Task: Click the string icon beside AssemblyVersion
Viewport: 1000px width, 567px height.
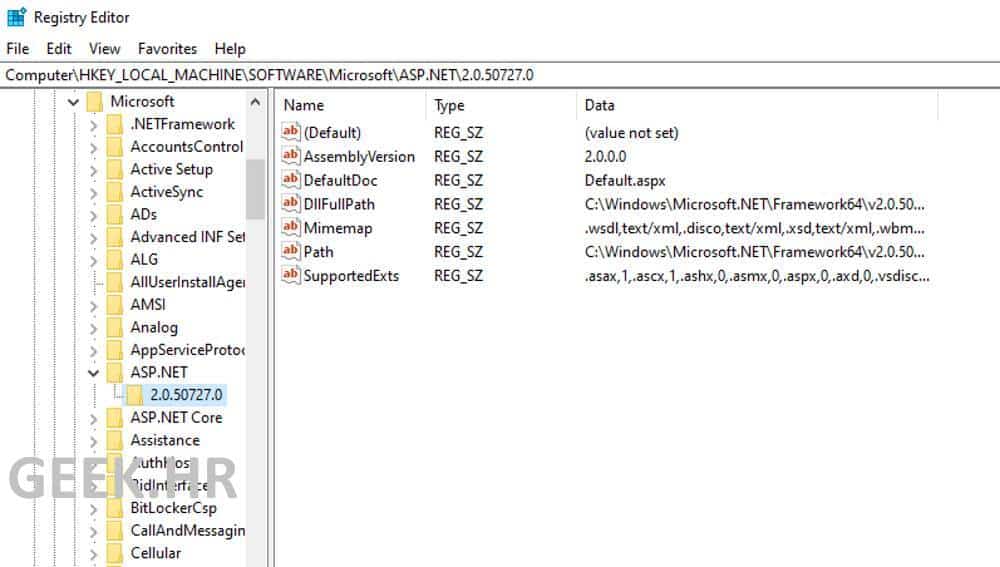Action: tap(291, 156)
